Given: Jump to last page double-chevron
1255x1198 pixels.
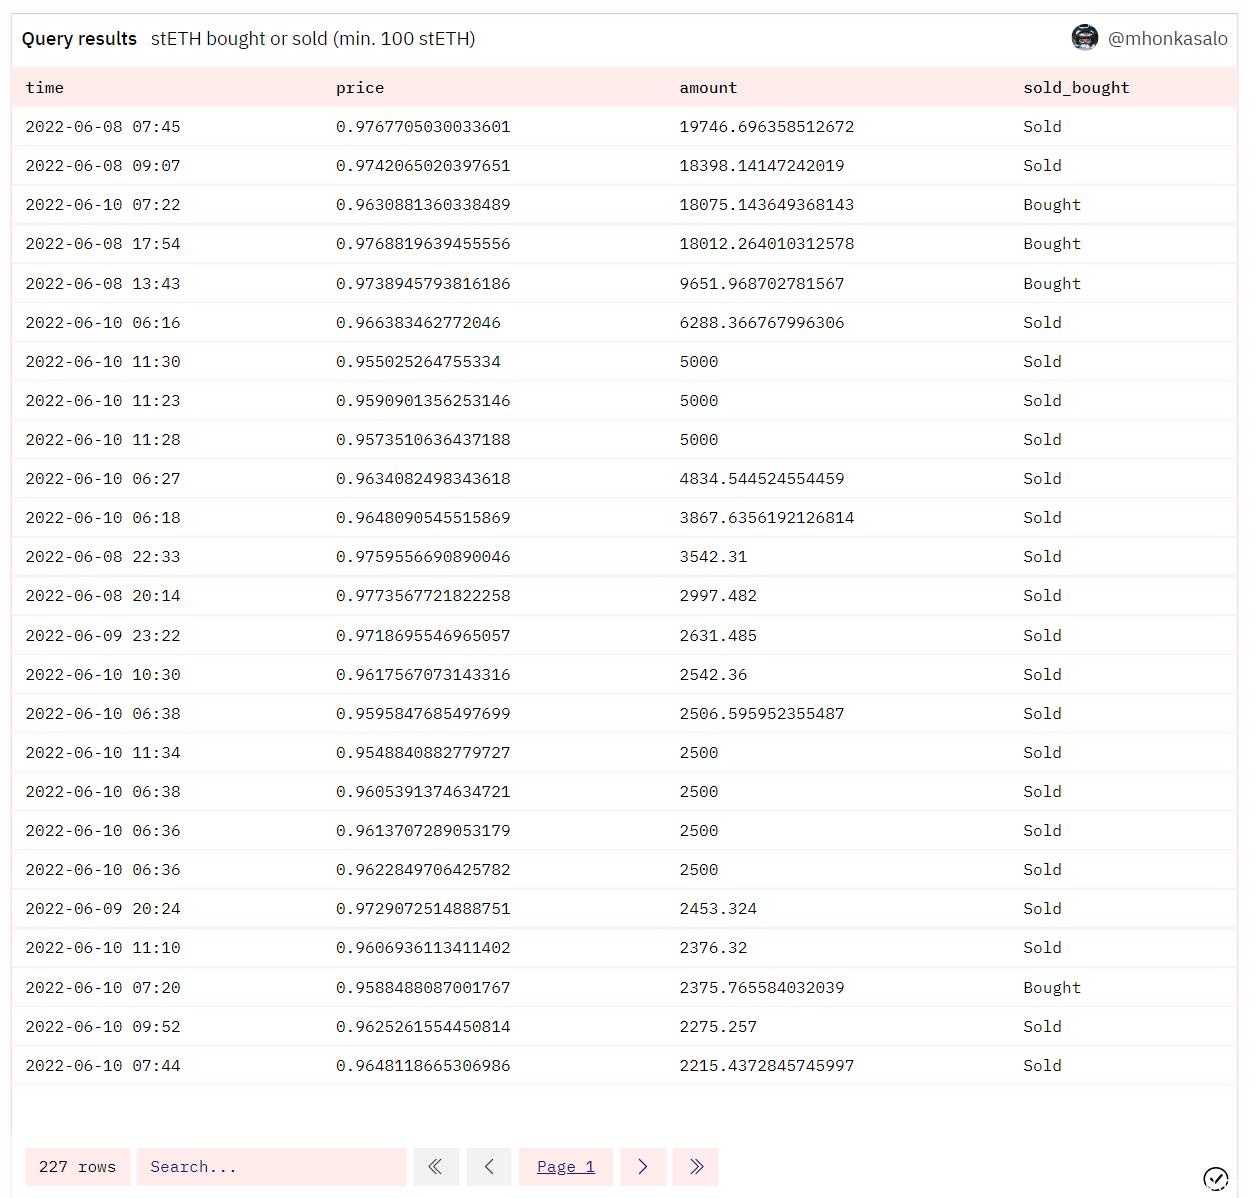Looking at the screenshot, I should pos(696,1166).
